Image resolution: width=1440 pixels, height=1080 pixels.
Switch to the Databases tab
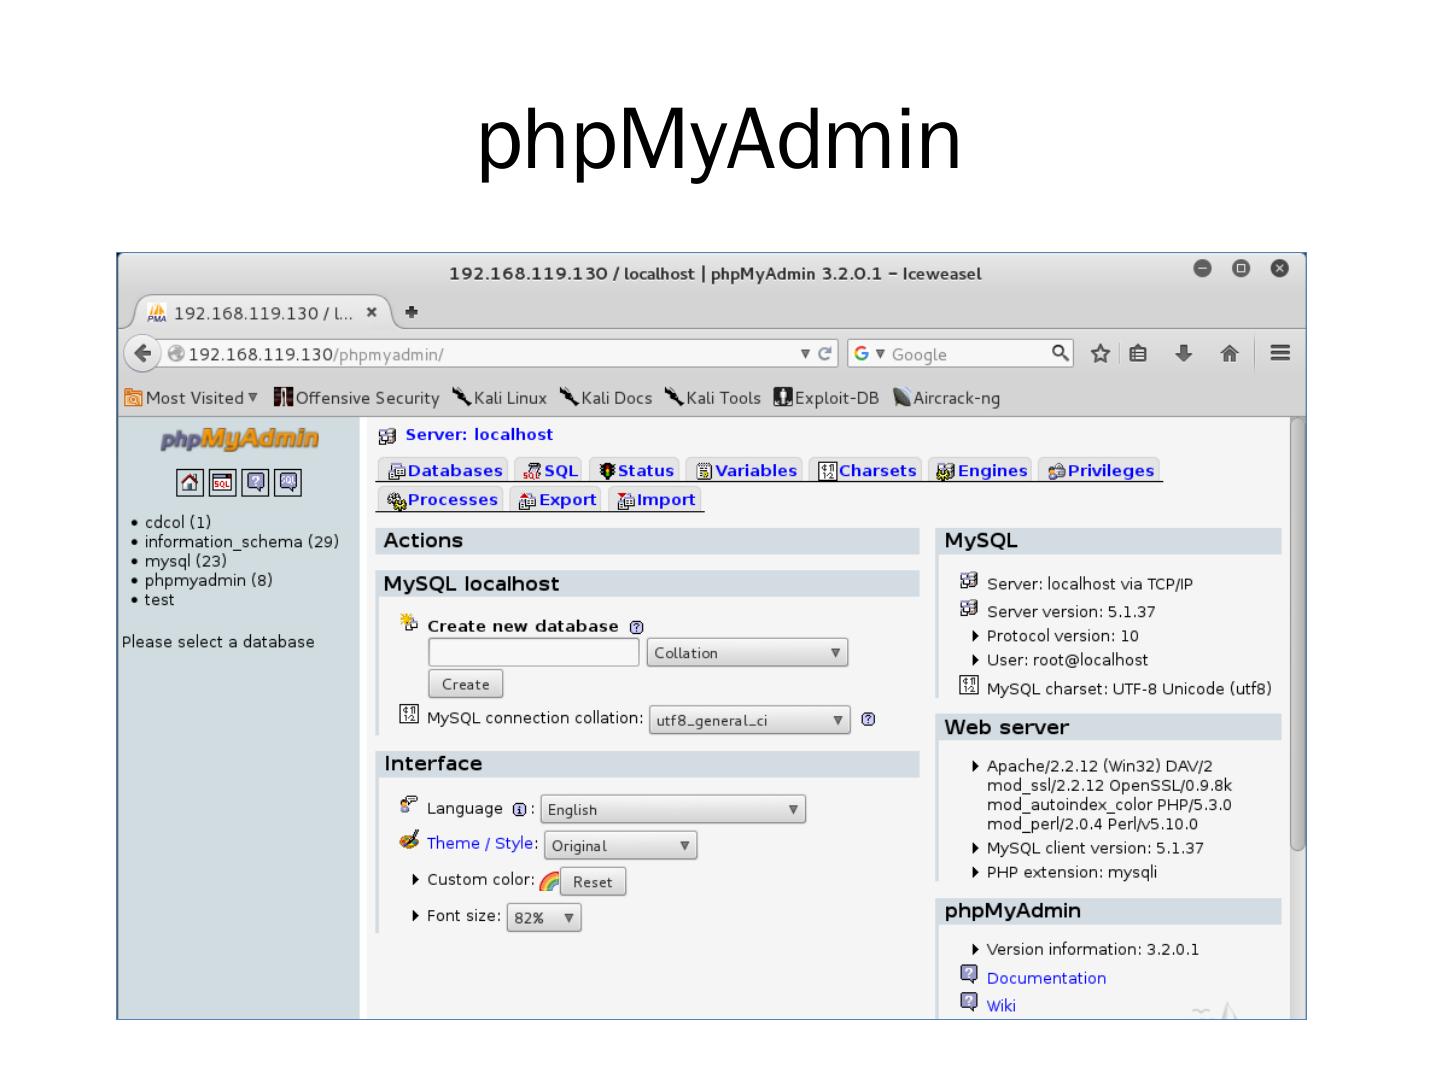[445, 471]
